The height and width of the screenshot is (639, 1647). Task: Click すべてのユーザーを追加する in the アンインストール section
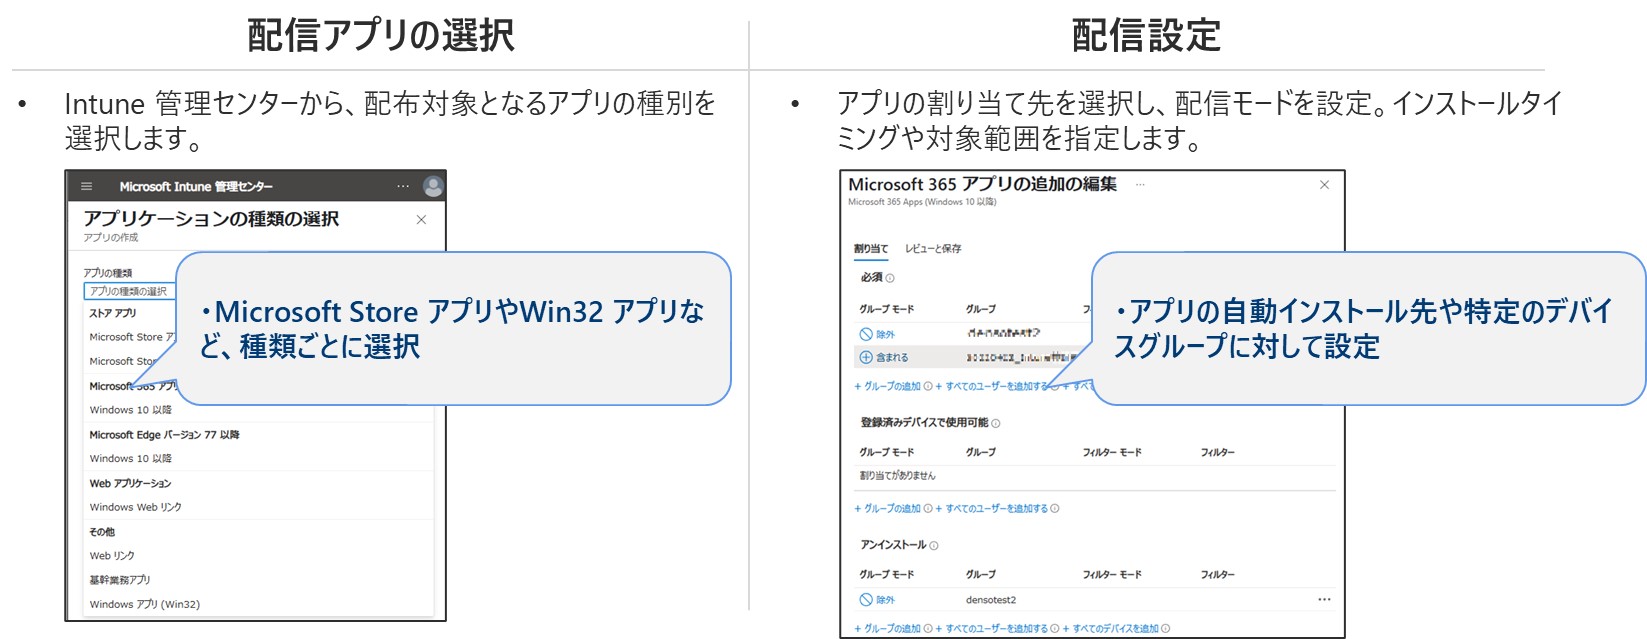[992, 629]
